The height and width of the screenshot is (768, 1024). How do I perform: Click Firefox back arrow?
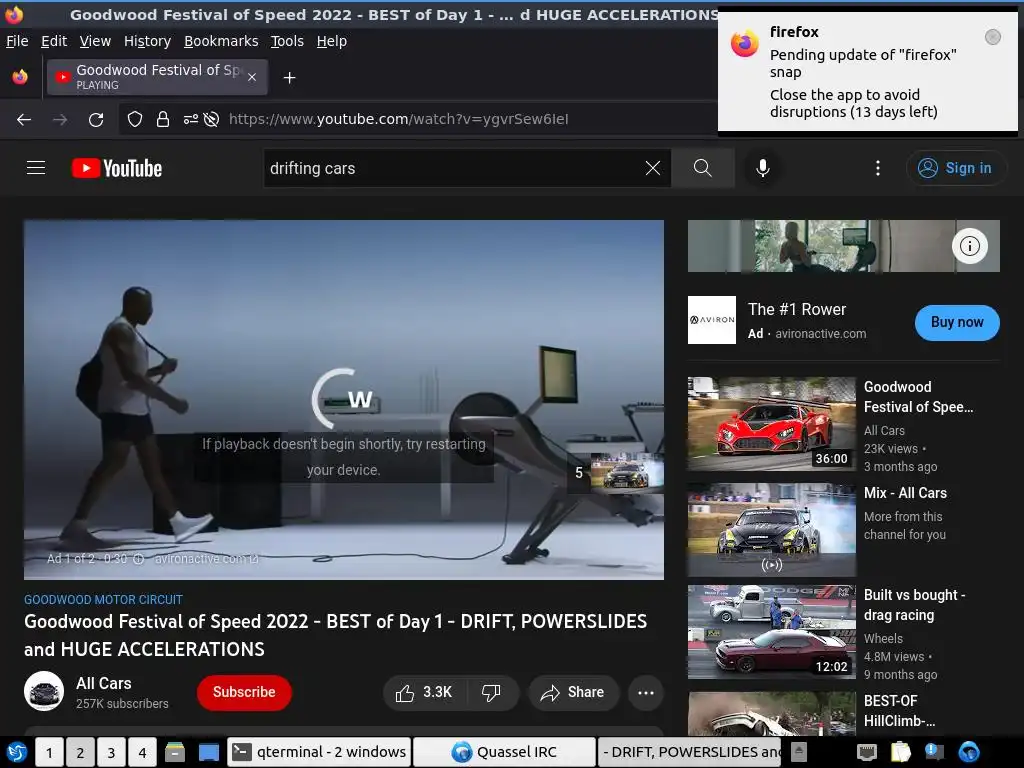[x=24, y=120]
